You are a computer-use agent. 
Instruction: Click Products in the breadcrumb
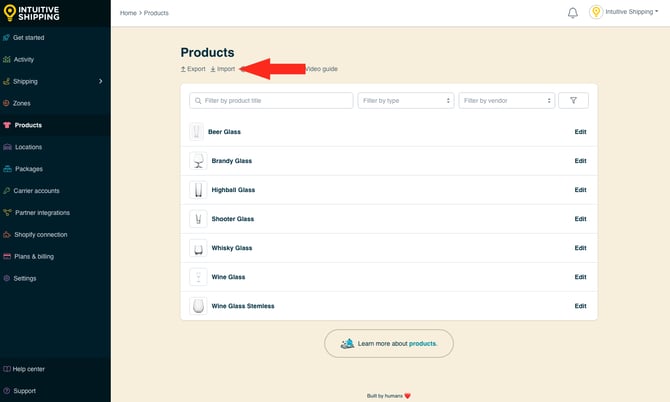156,13
